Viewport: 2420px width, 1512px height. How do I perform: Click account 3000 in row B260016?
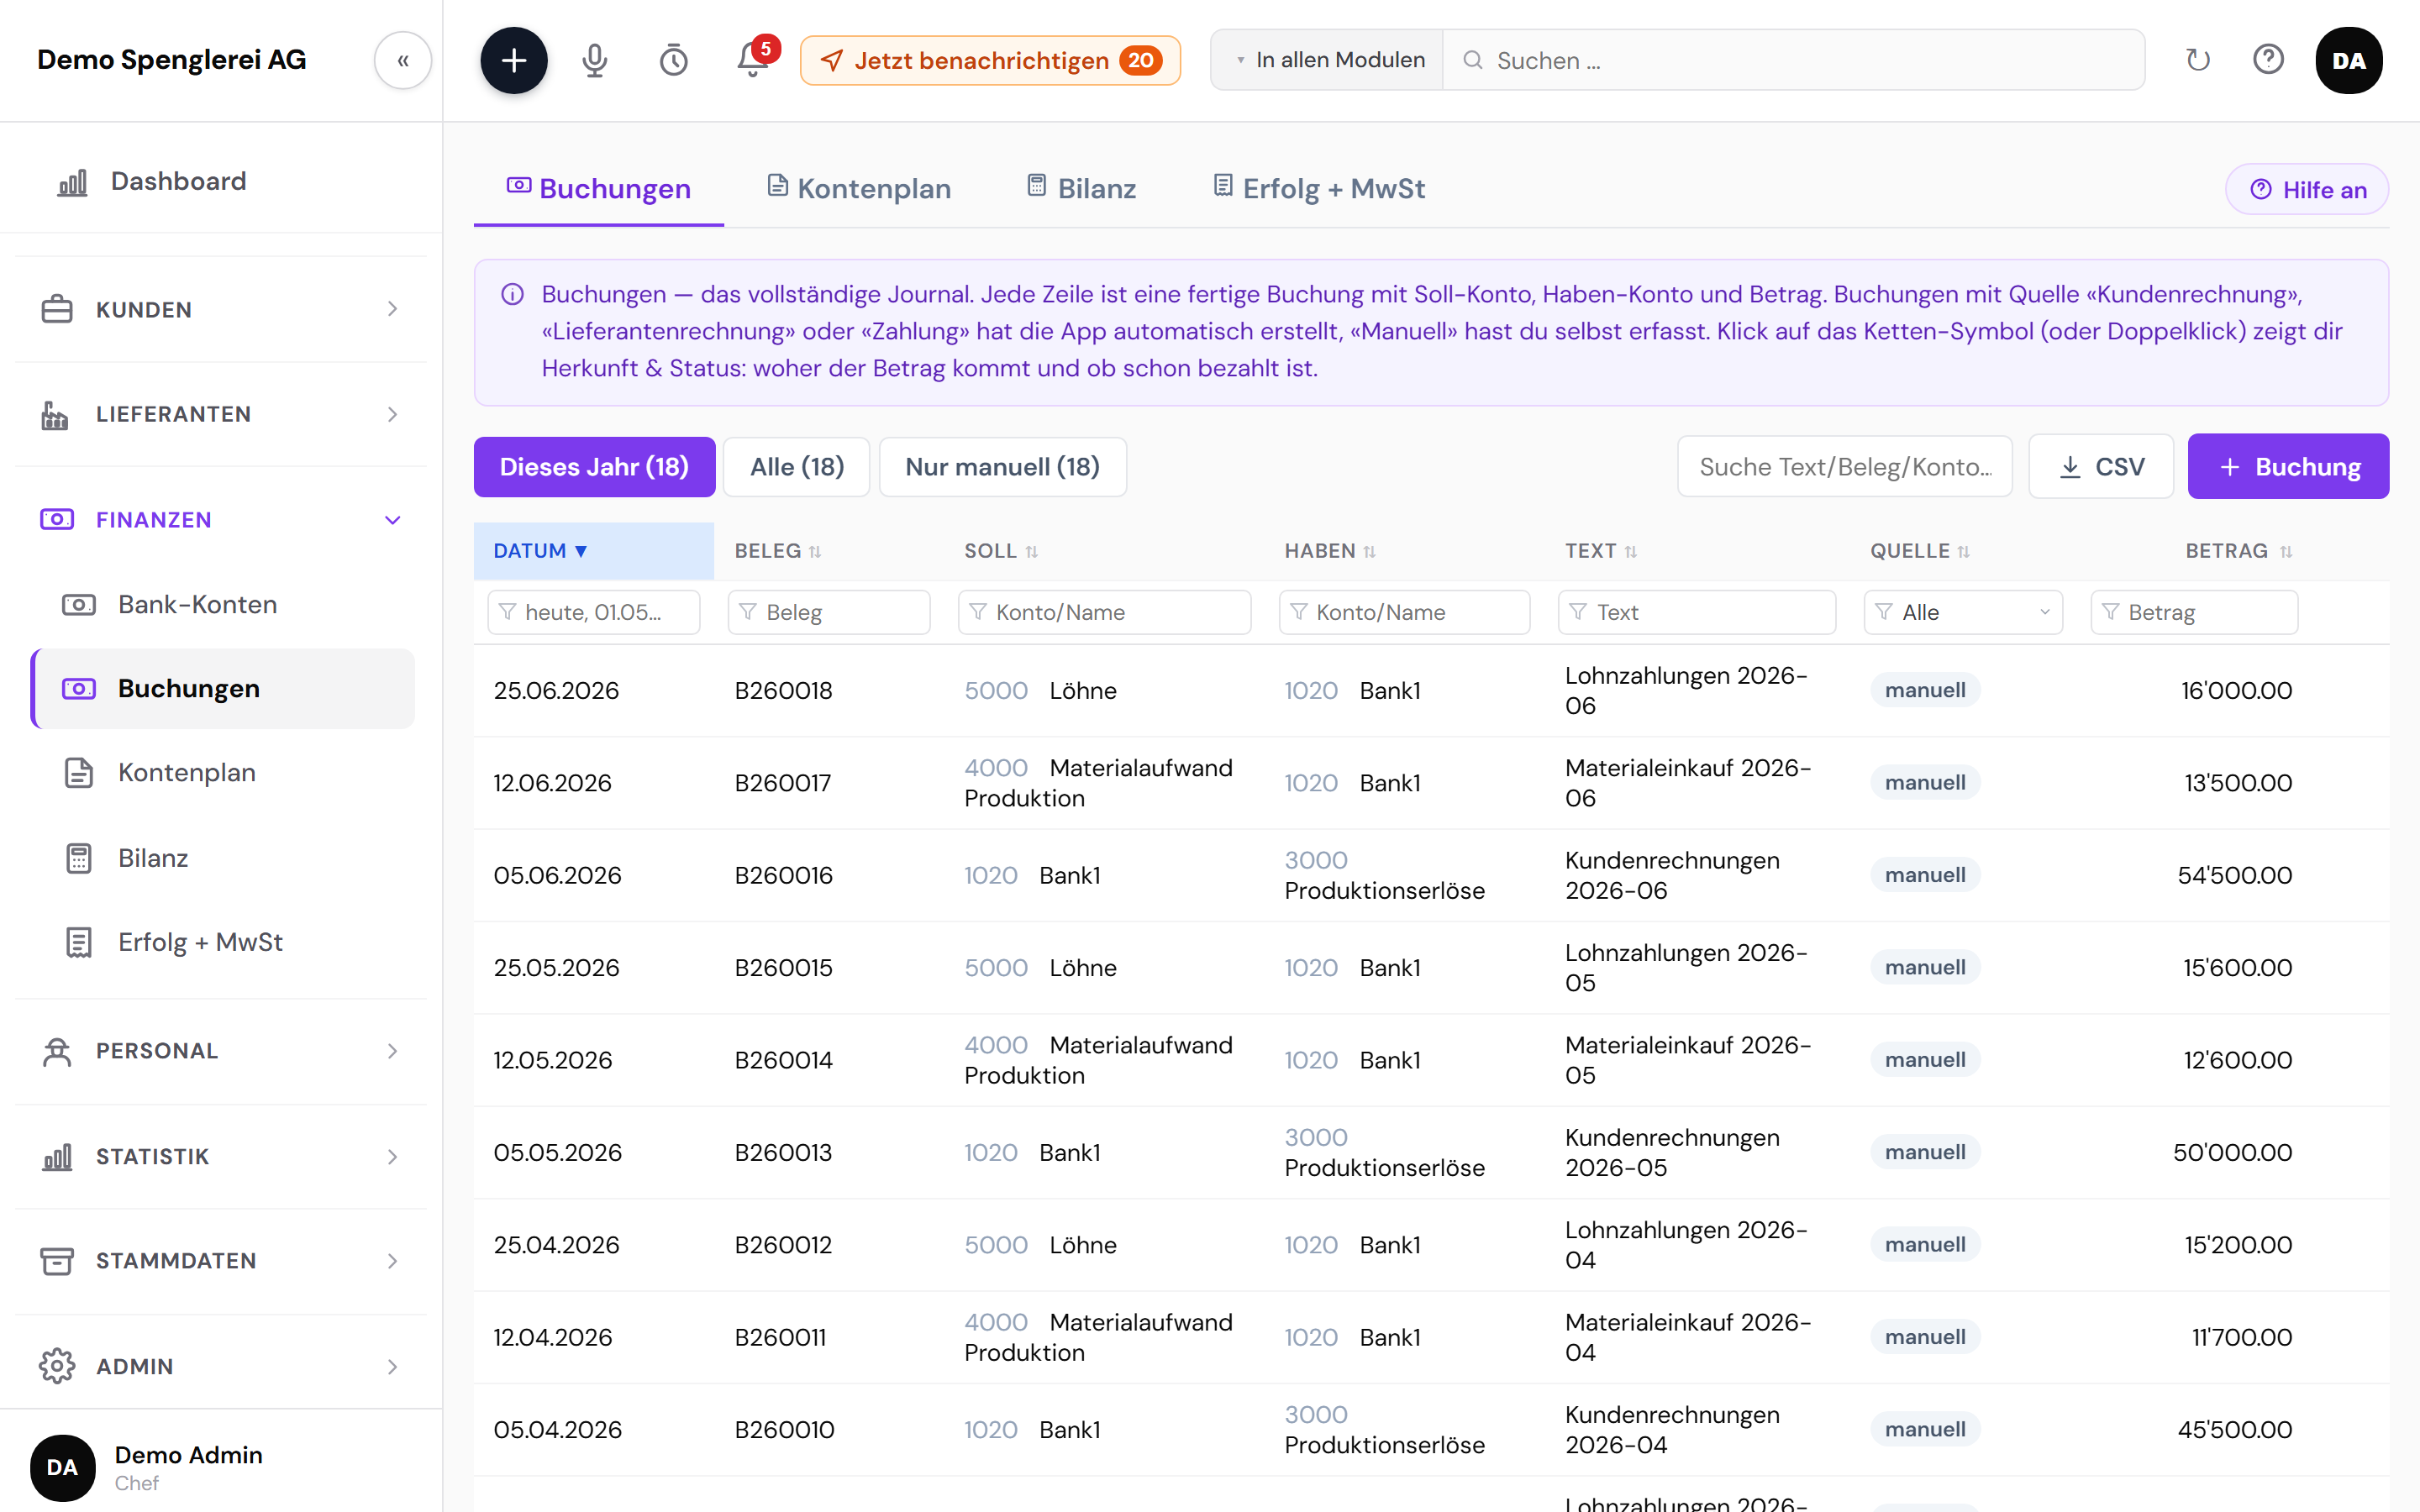1315,860
